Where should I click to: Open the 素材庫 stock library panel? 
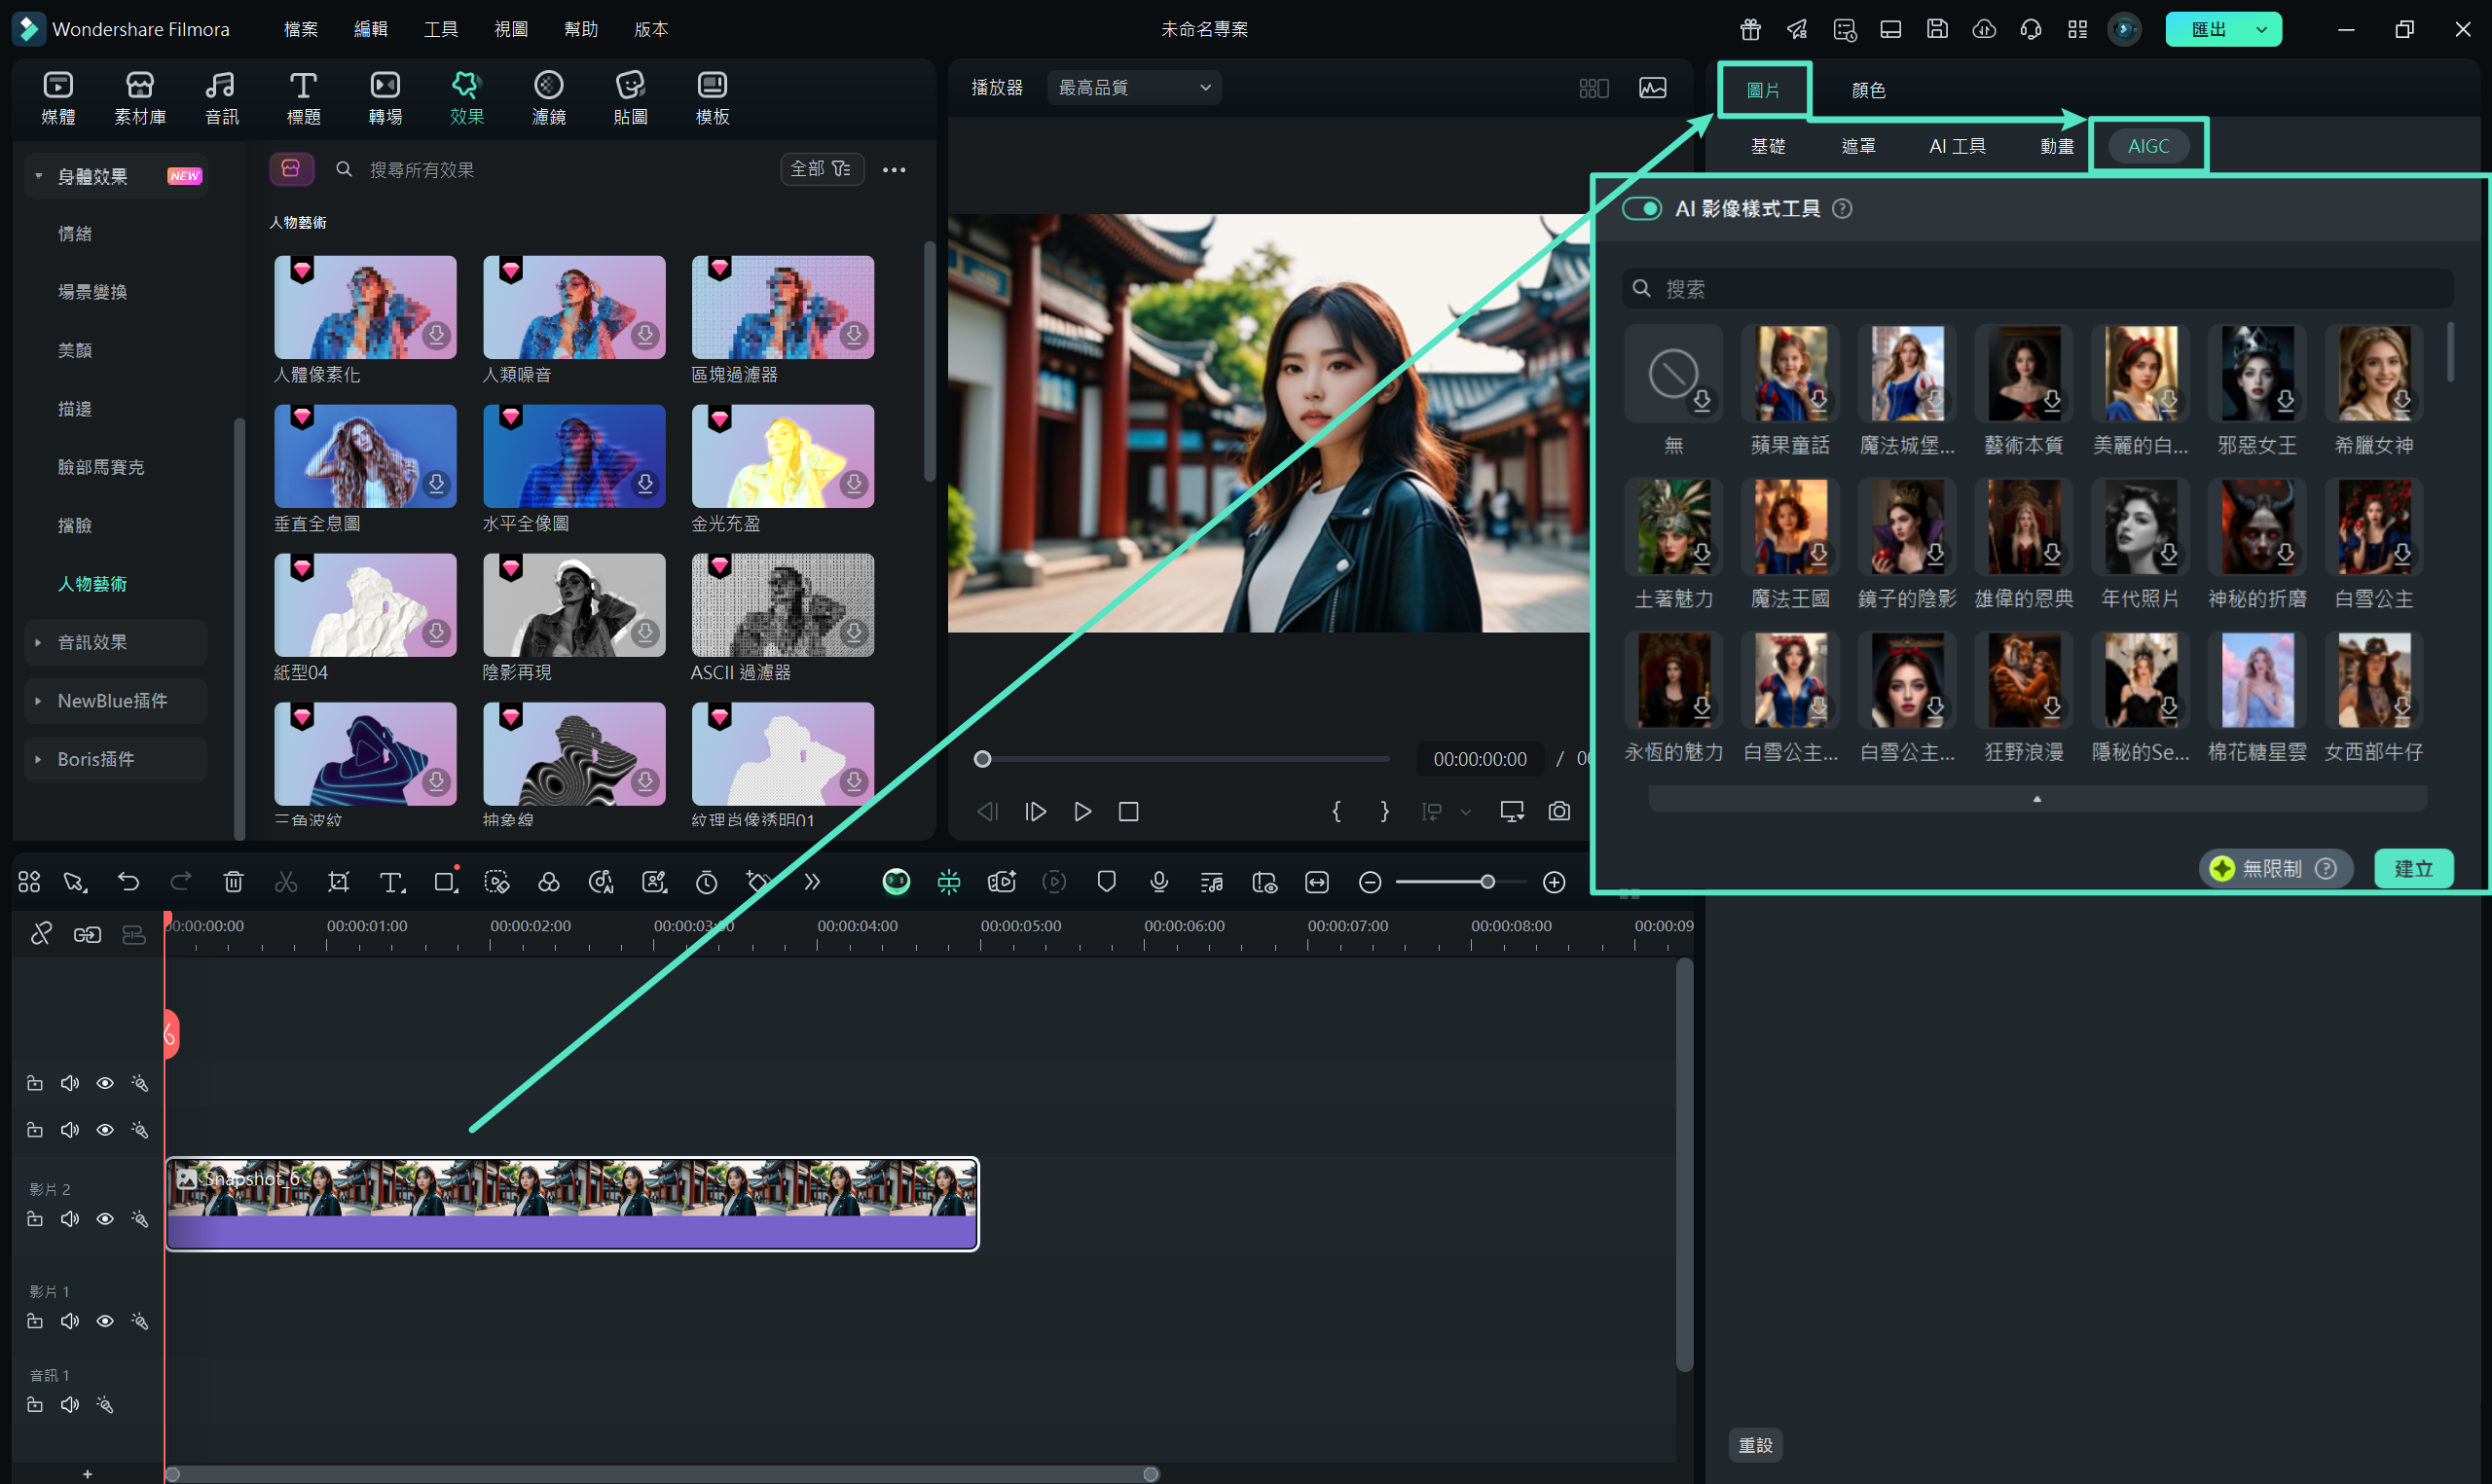(140, 97)
